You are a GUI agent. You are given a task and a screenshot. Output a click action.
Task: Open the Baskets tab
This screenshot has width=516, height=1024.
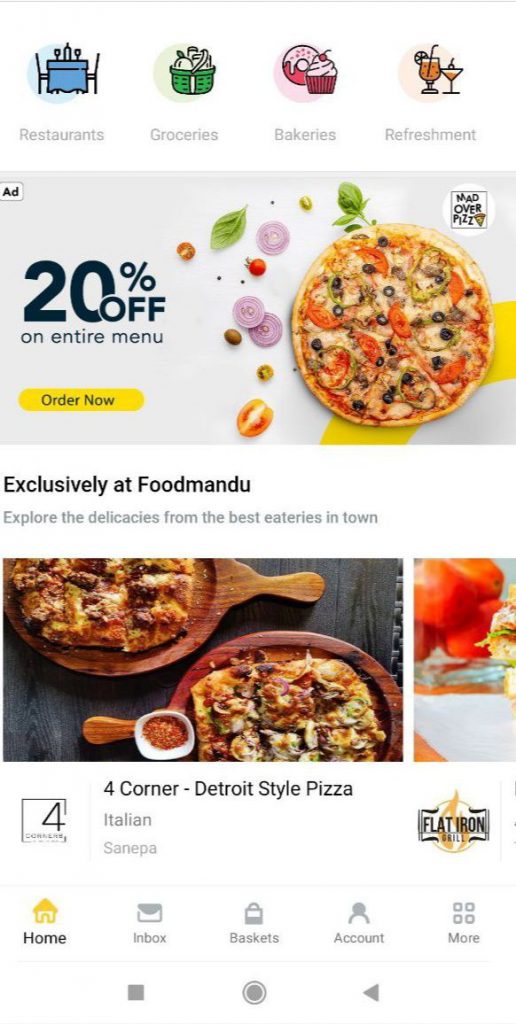(x=254, y=923)
